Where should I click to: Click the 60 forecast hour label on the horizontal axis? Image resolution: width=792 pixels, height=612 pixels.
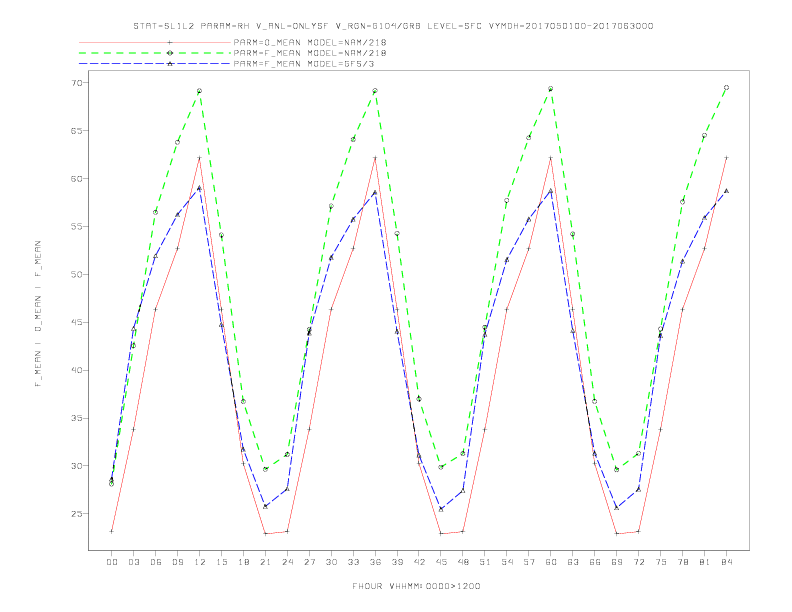click(x=551, y=562)
